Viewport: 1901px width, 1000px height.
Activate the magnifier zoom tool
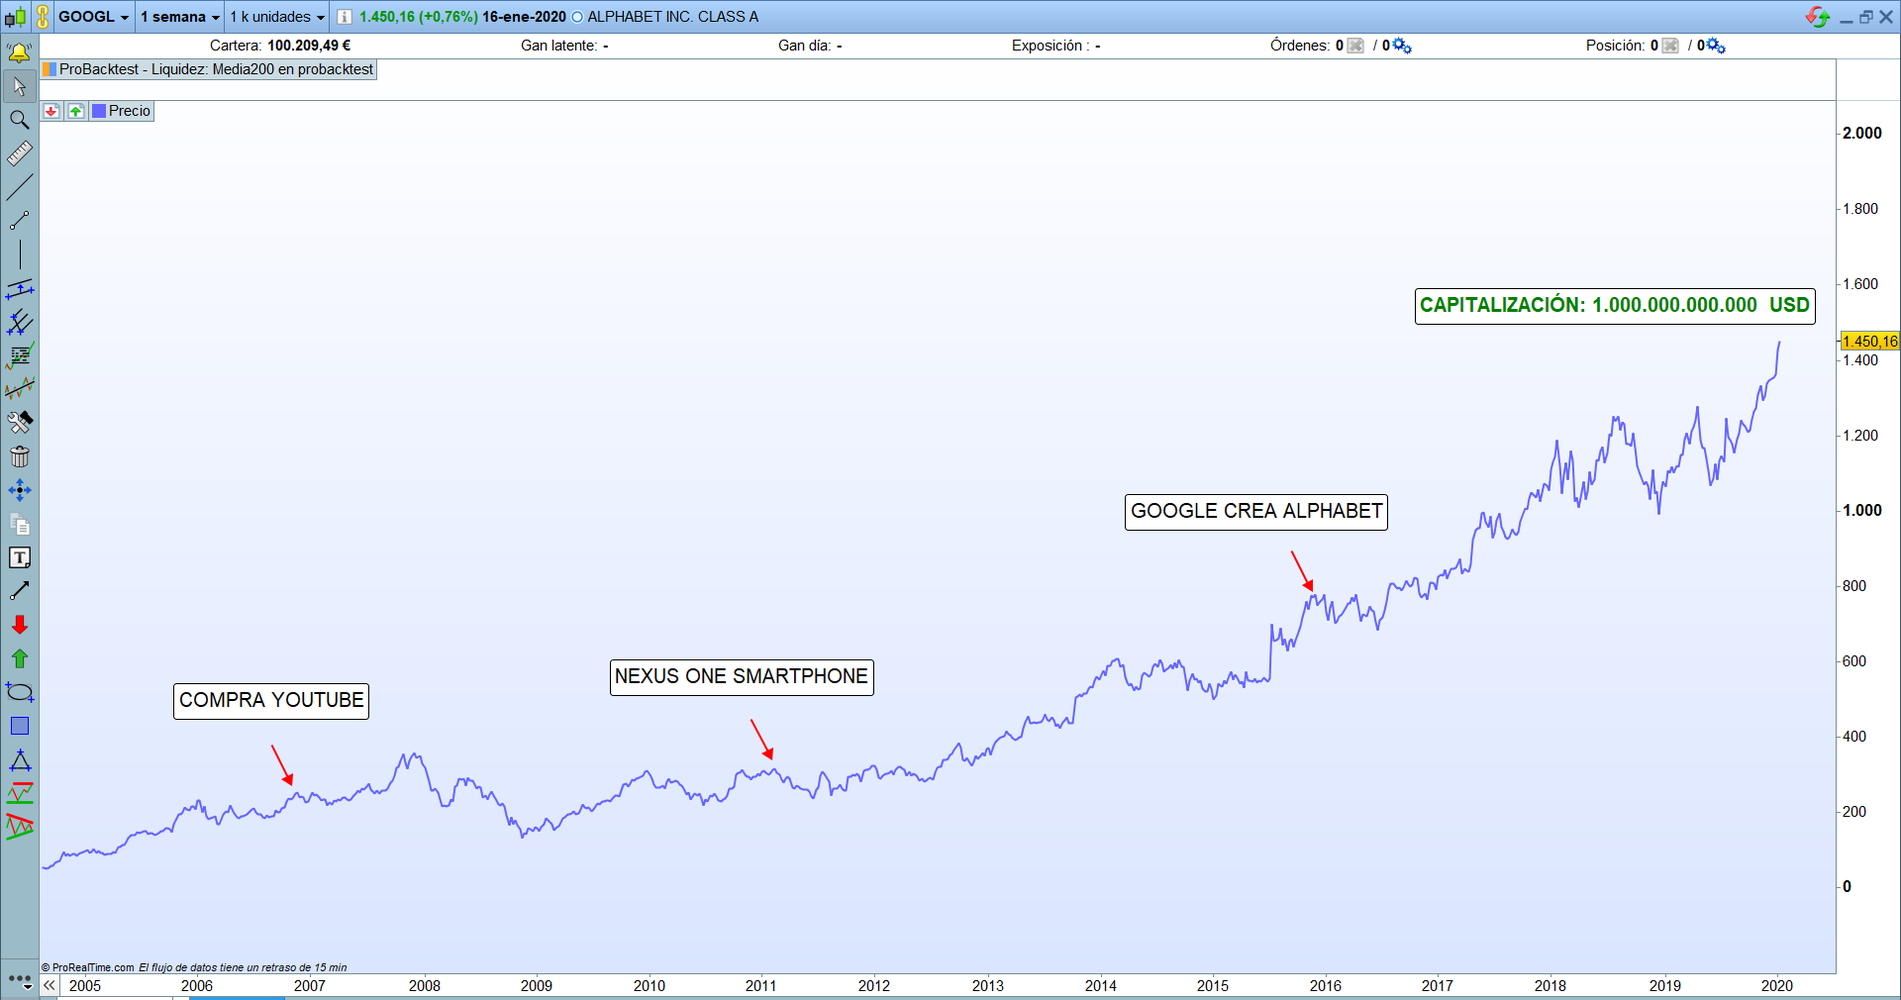click(x=19, y=120)
